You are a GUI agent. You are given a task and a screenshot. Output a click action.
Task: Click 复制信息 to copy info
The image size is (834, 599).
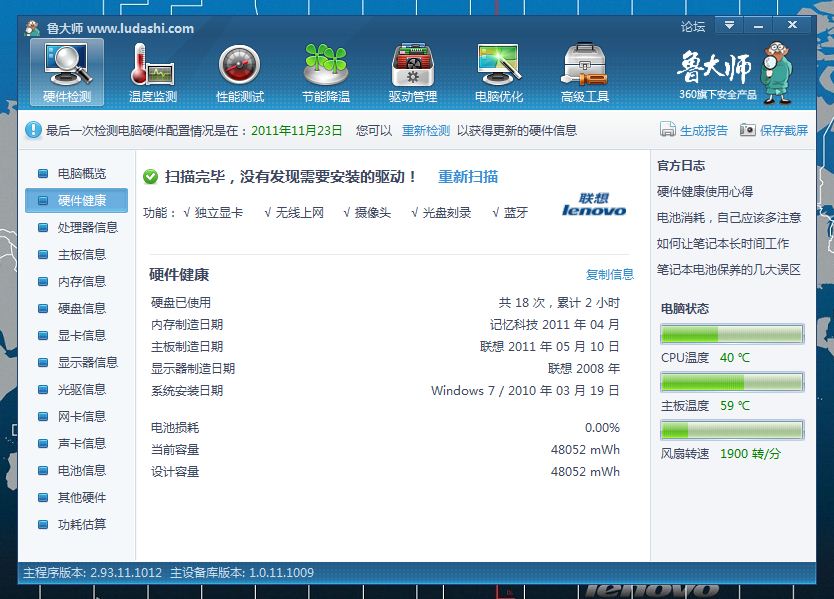[x=610, y=274]
